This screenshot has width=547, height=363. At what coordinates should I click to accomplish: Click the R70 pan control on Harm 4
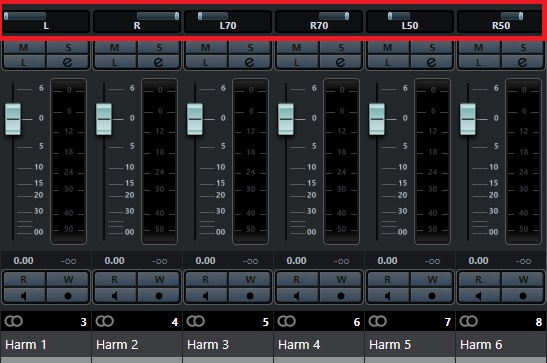pyautogui.click(x=319, y=22)
